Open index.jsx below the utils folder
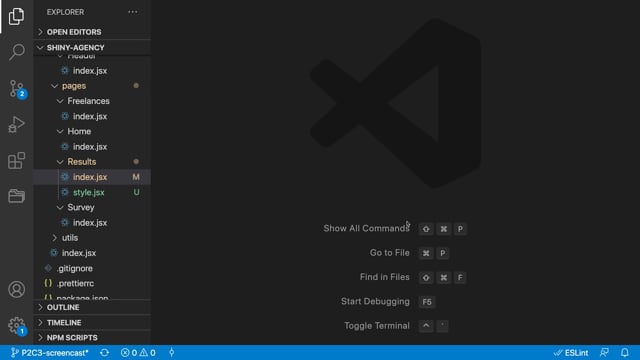 (x=92, y=253)
